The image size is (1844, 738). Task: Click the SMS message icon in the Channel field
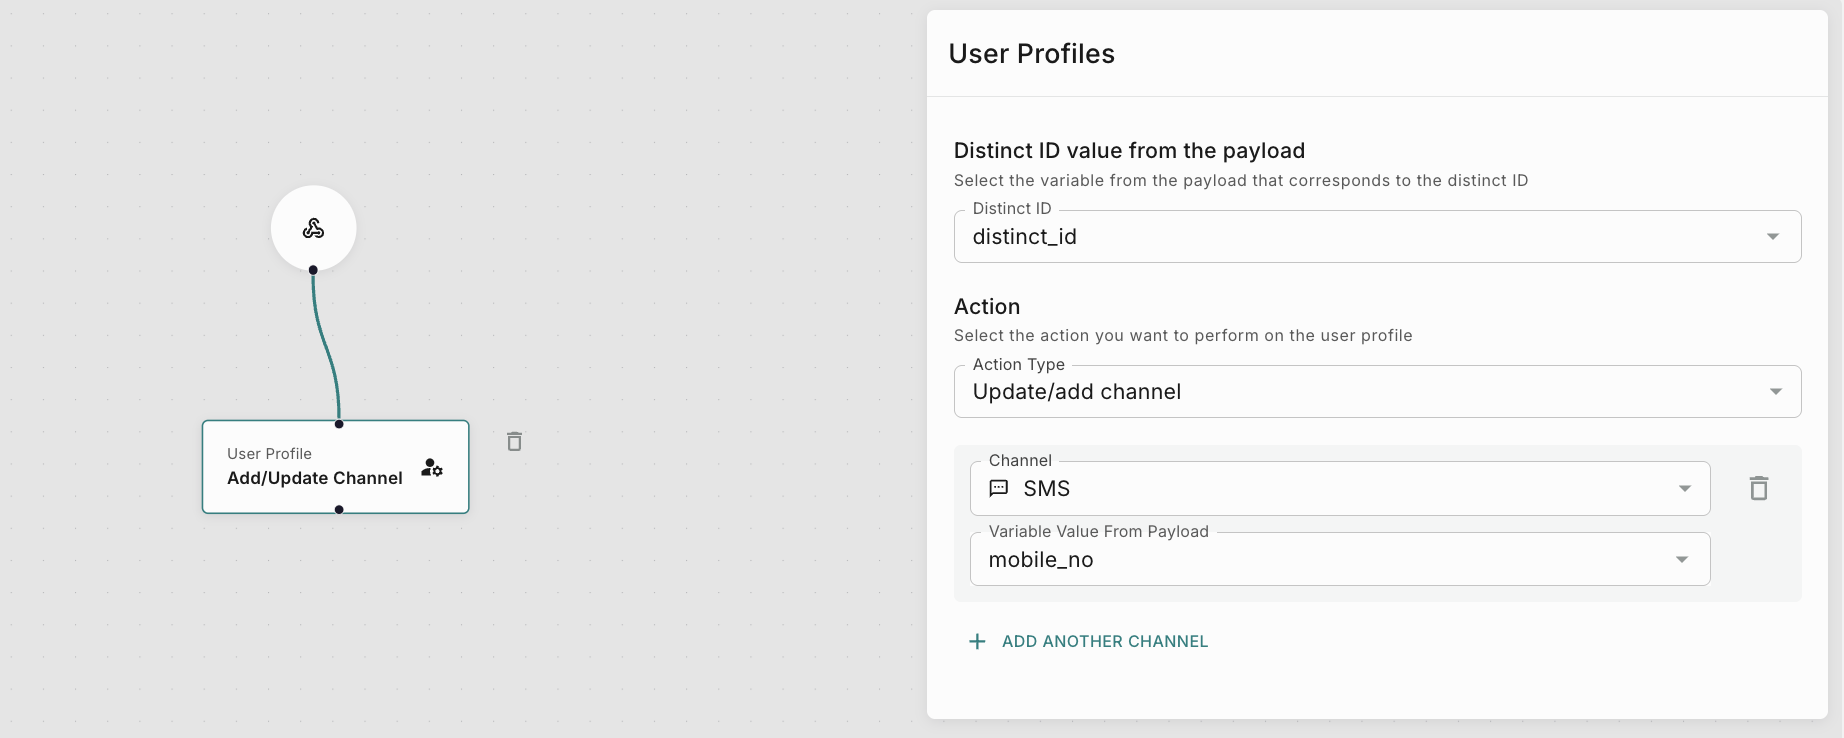(998, 488)
